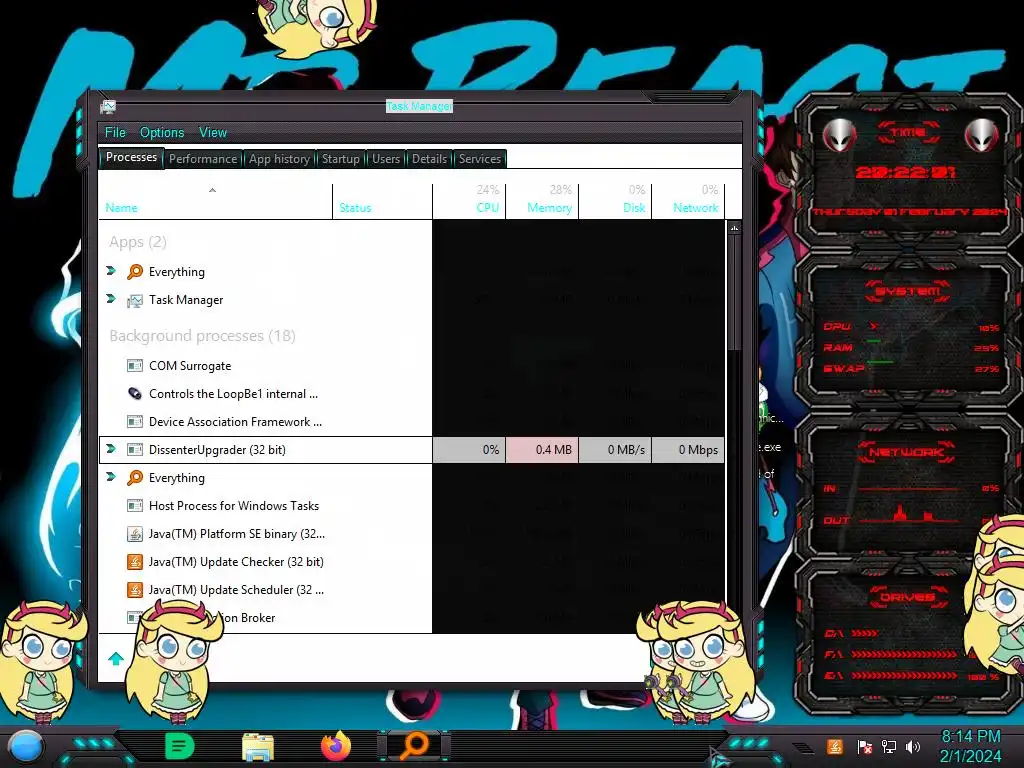This screenshot has height=768, width=1024.
Task: Open the View menu
Action: click(x=213, y=133)
